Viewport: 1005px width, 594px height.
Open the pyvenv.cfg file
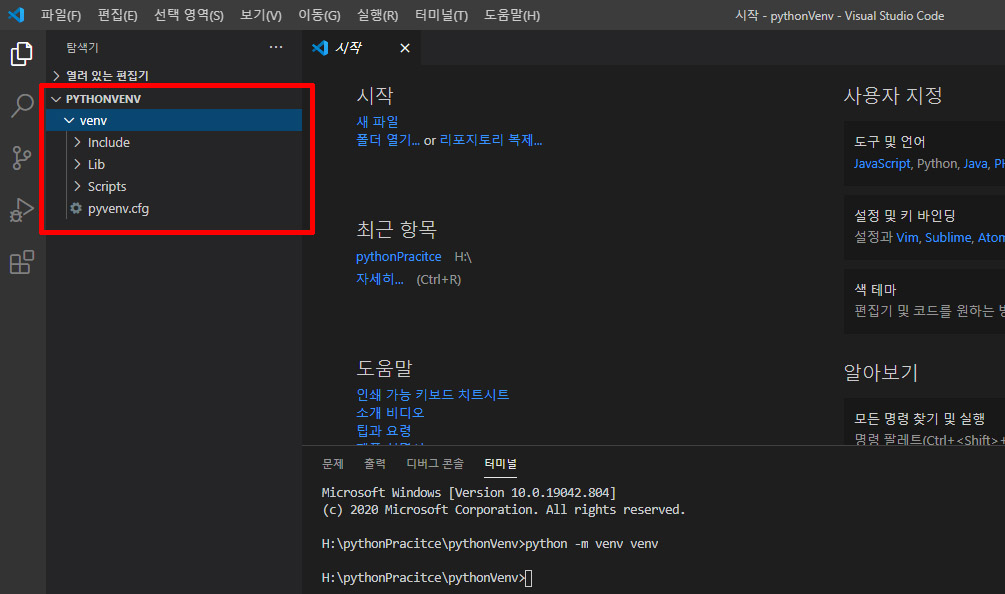(174, 208)
